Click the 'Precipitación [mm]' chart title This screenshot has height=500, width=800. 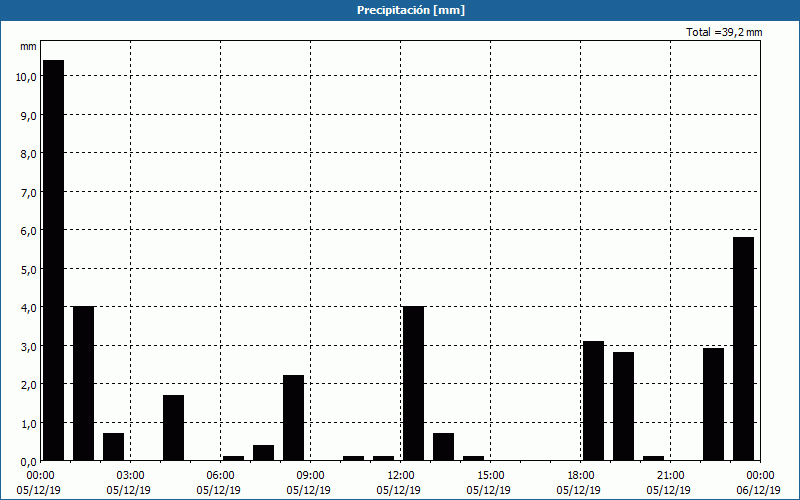click(x=411, y=10)
